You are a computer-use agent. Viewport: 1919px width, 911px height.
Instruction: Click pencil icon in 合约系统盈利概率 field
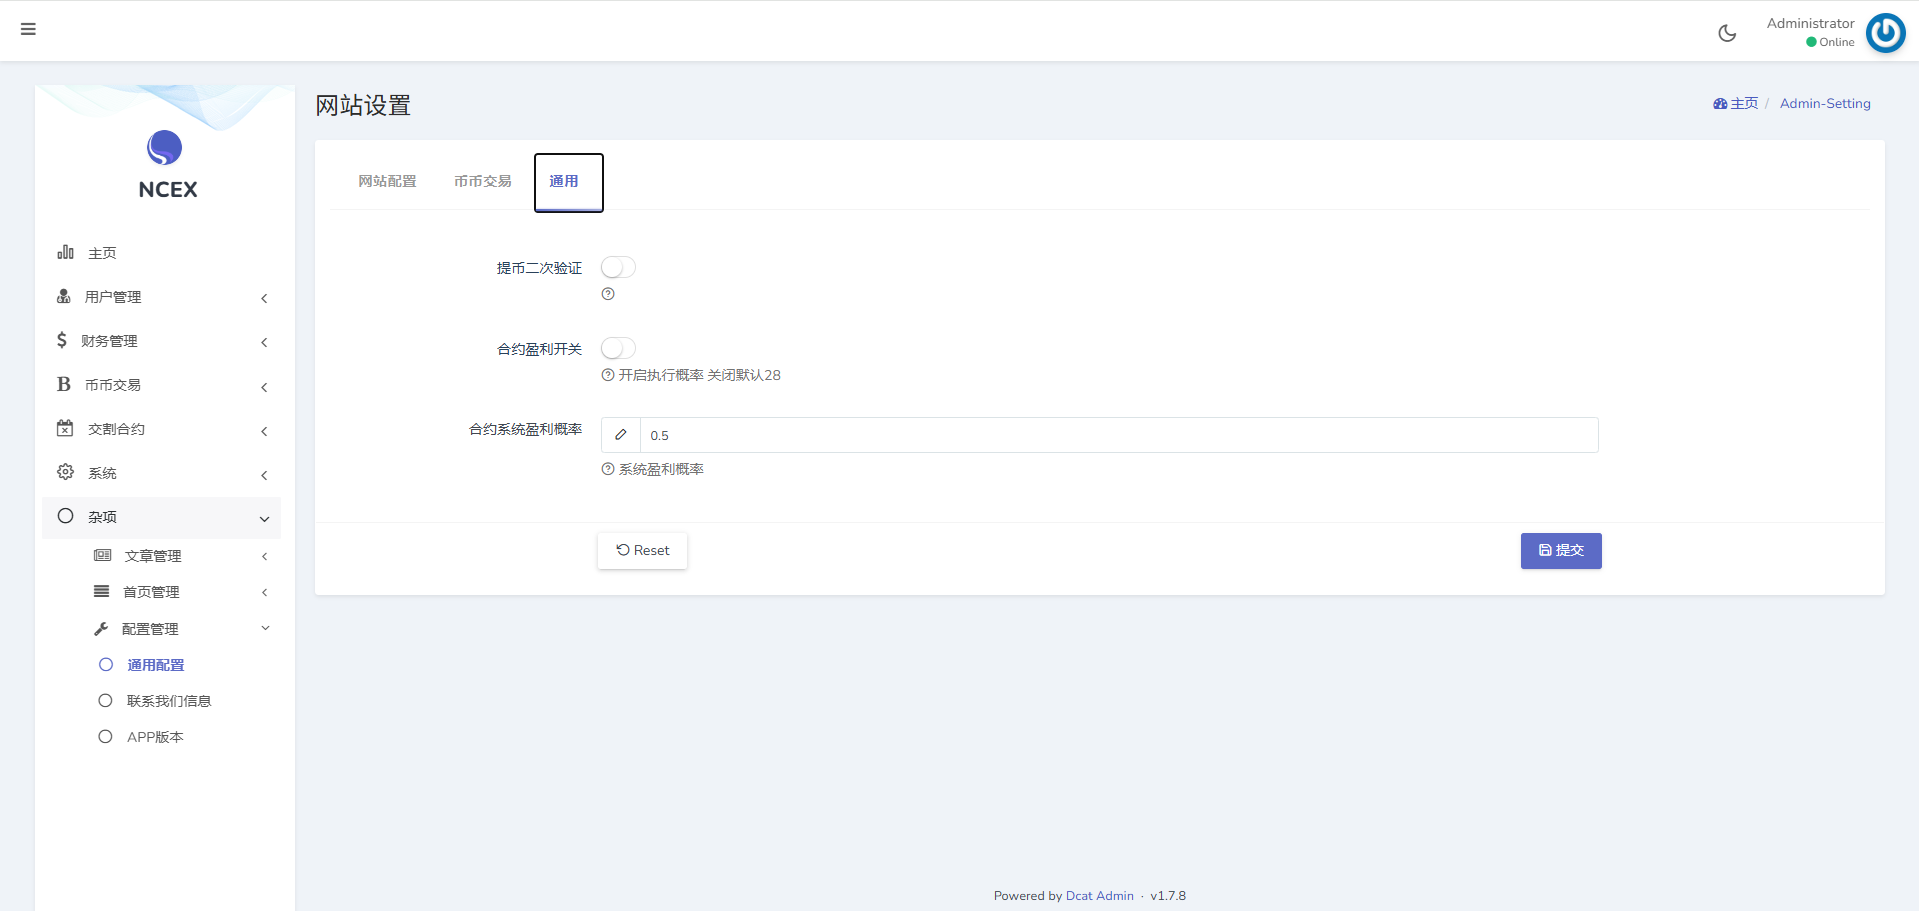tap(621, 435)
